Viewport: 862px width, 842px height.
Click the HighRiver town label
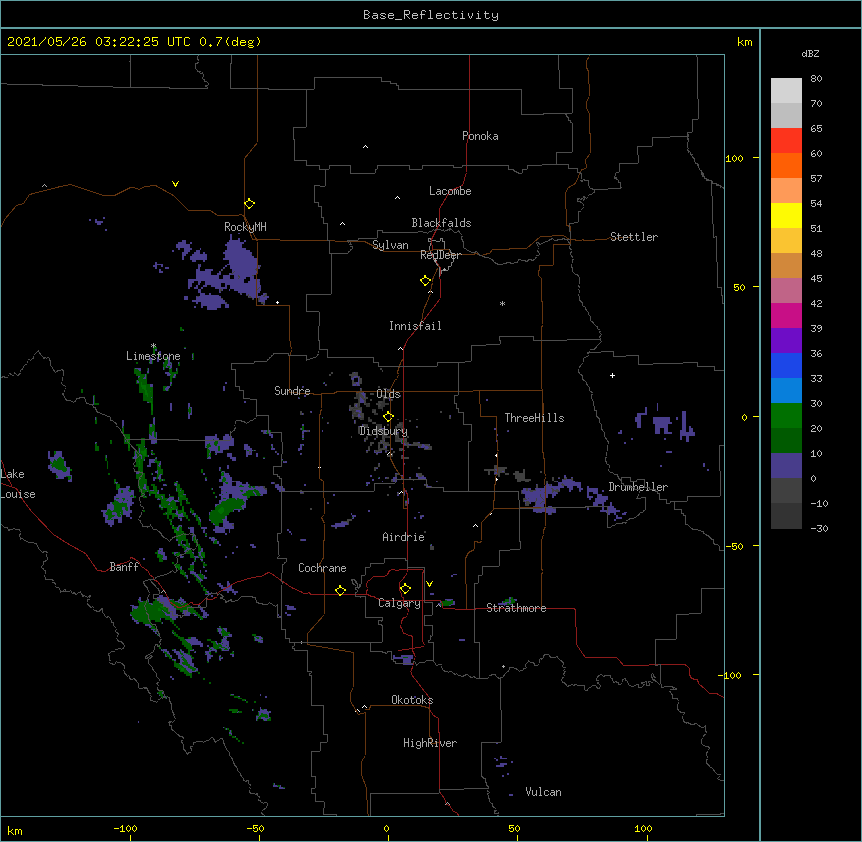pyautogui.click(x=430, y=743)
